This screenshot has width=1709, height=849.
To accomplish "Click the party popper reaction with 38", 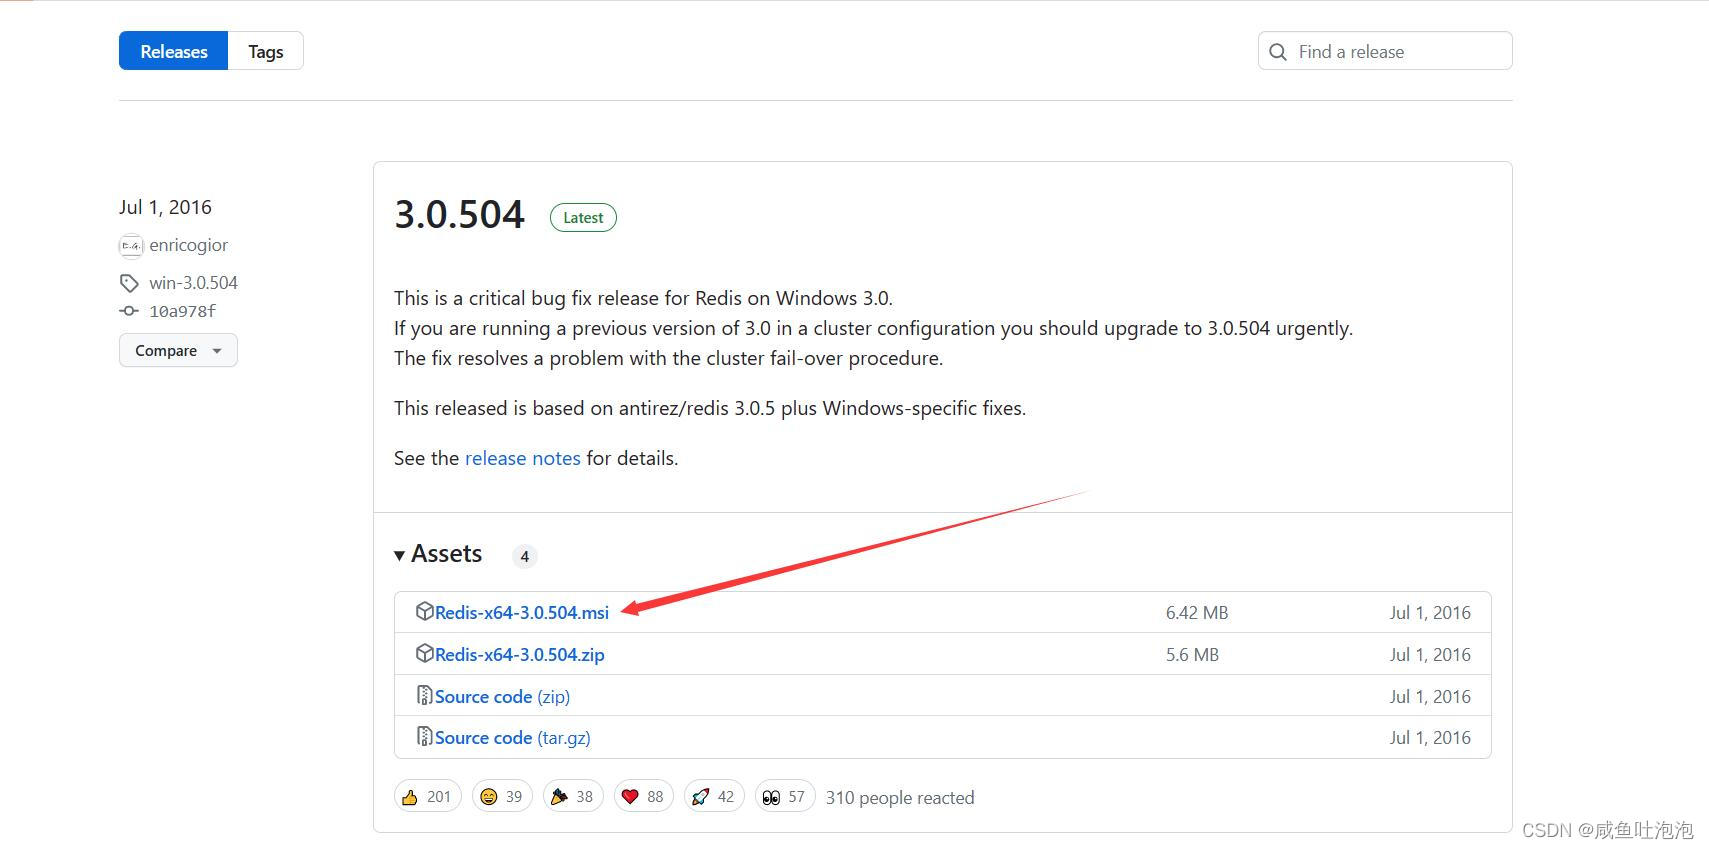I will click(573, 796).
